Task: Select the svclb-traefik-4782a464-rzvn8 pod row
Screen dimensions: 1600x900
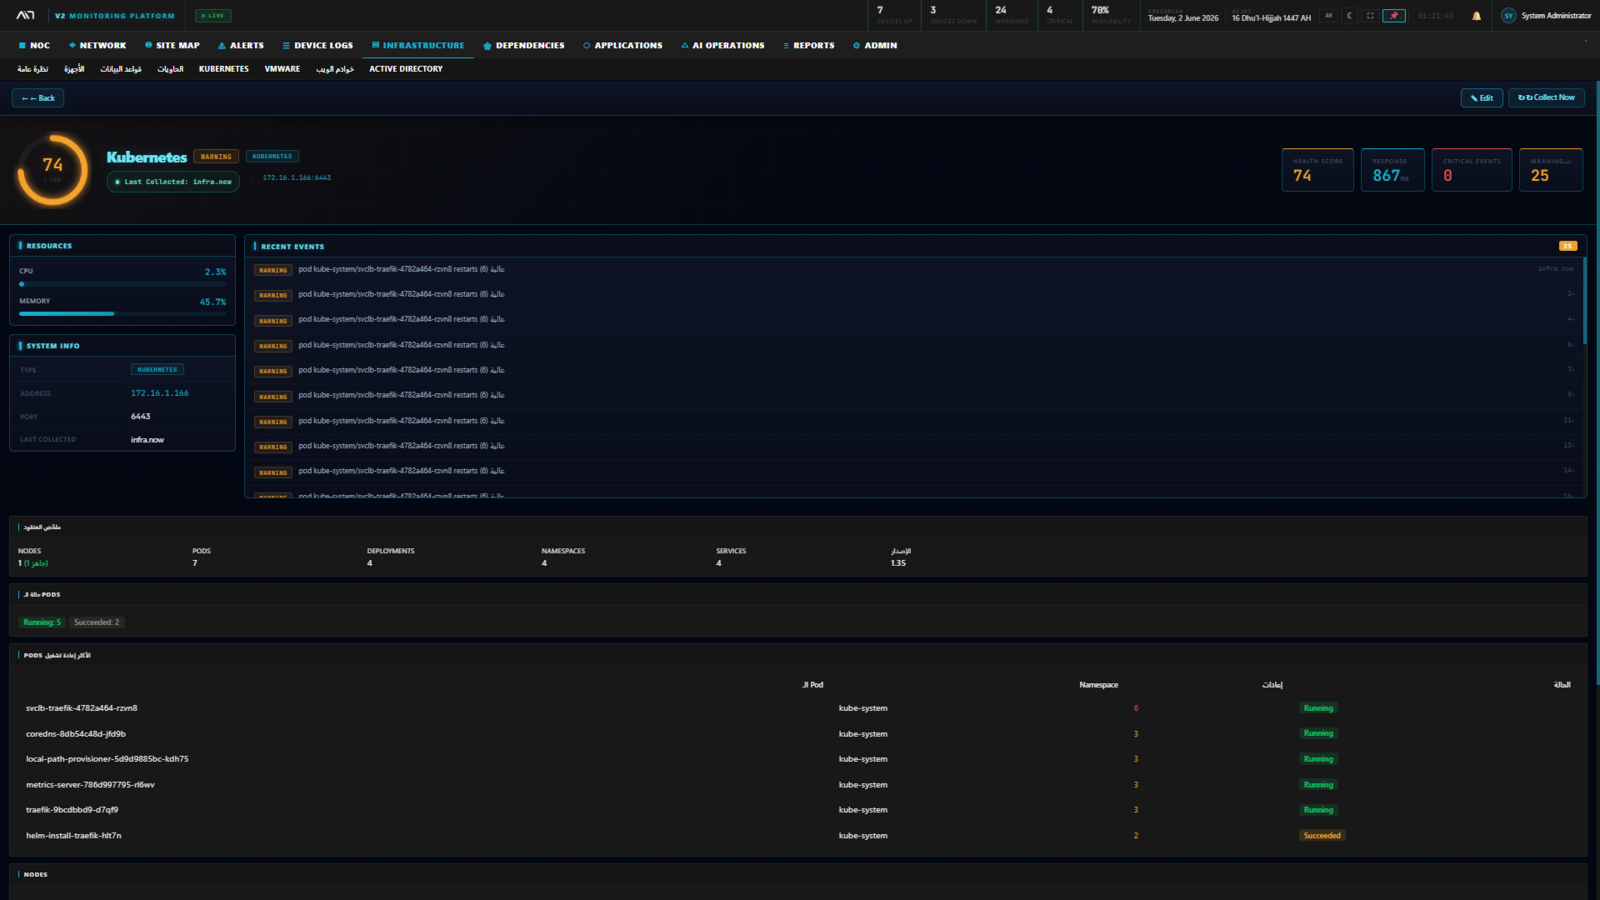Action: 798,708
